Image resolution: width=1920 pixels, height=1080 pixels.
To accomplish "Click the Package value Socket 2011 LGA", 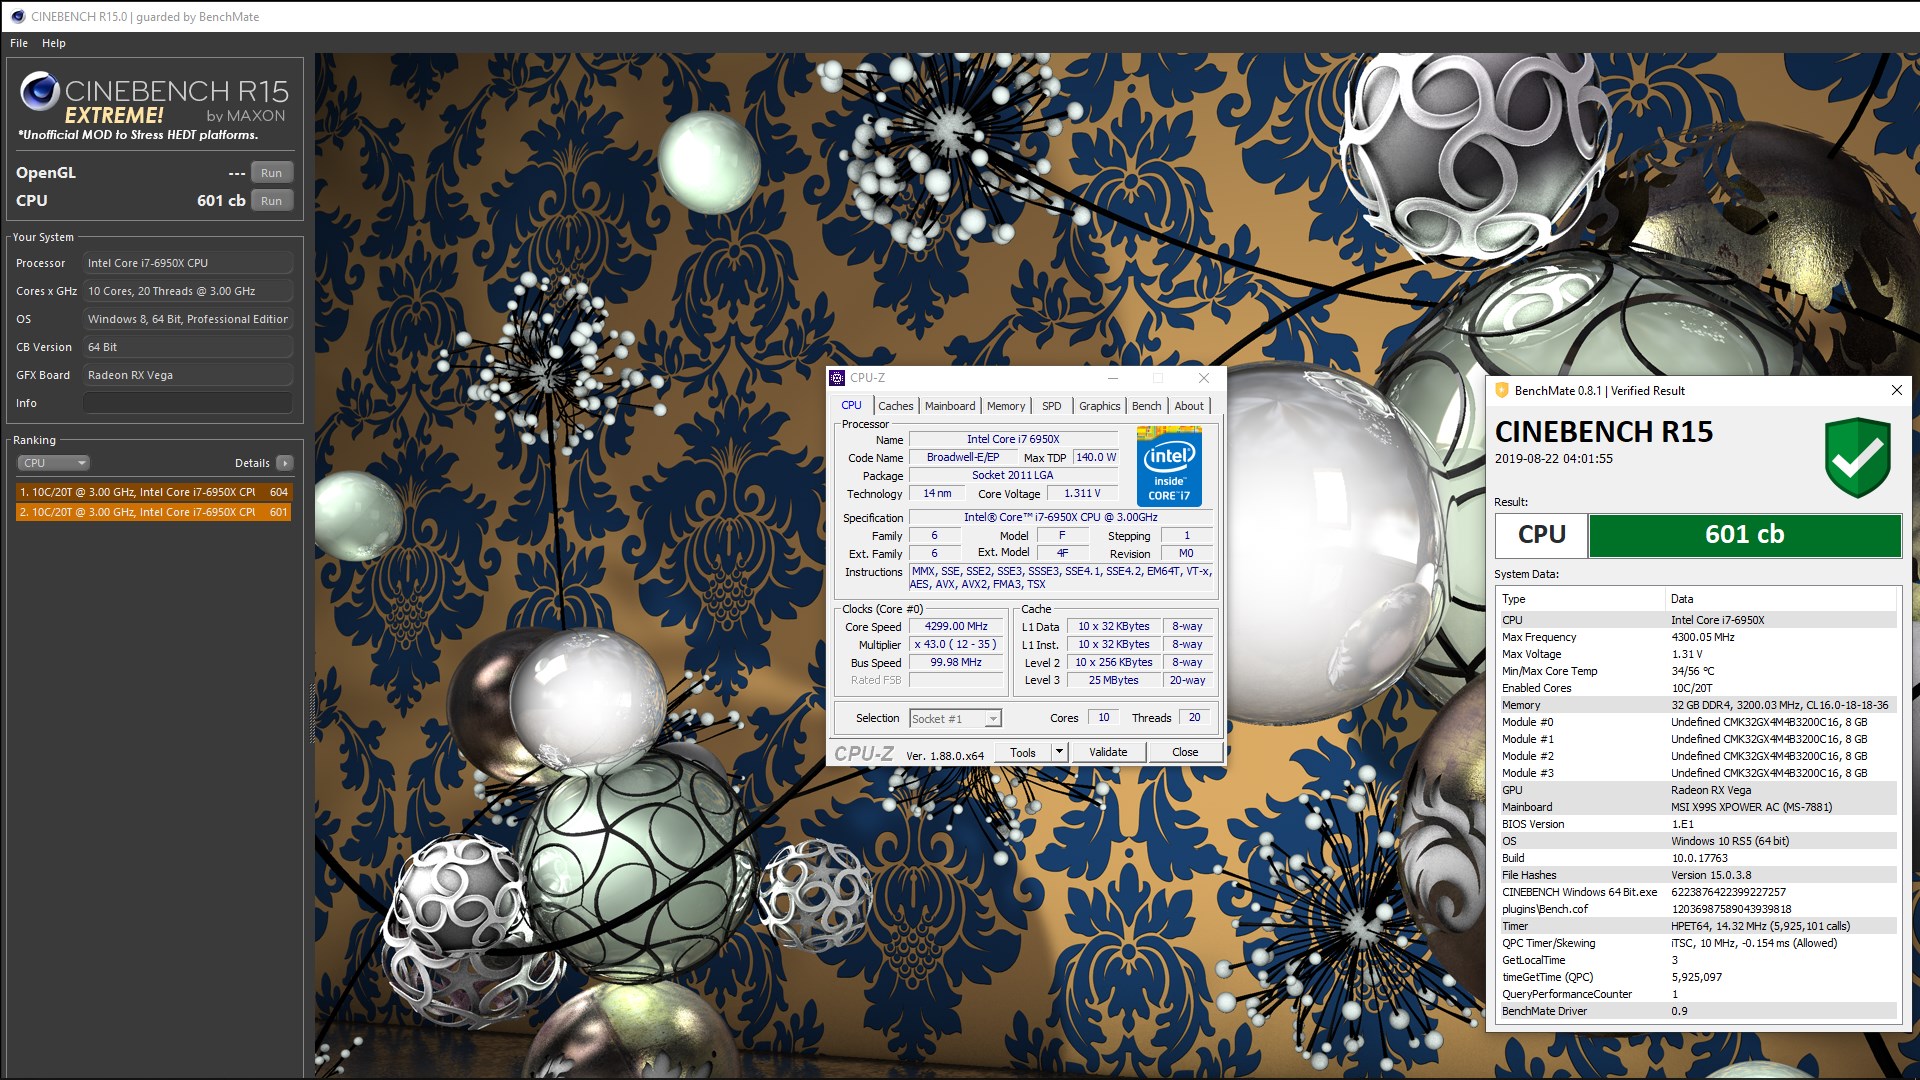I will pos(1012,476).
